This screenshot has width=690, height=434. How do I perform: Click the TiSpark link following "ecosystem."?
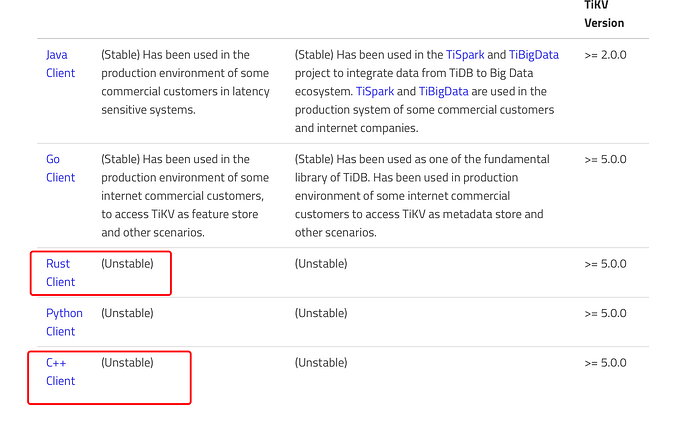[378, 91]
